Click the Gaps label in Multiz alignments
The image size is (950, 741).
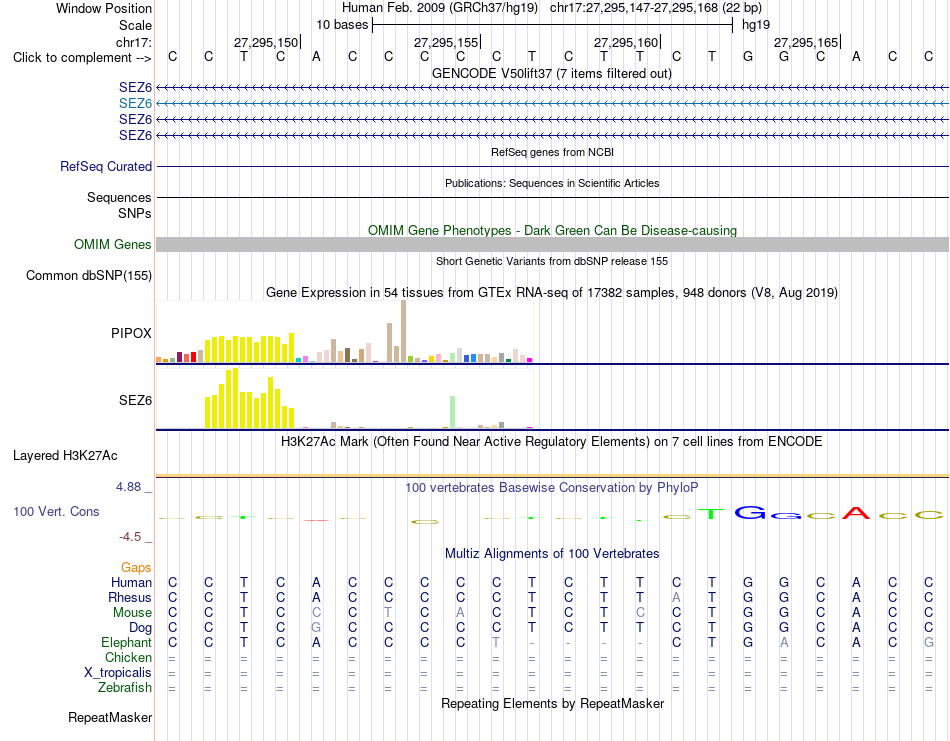point(136,568)
